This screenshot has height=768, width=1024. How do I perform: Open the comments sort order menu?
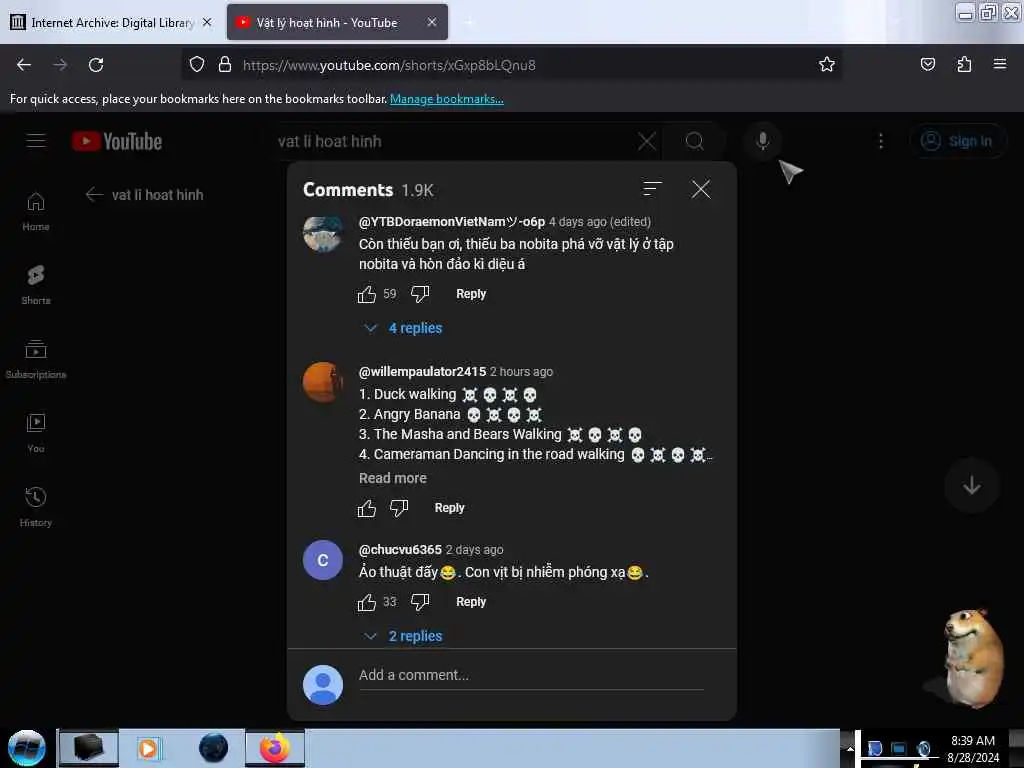(652, 189)
